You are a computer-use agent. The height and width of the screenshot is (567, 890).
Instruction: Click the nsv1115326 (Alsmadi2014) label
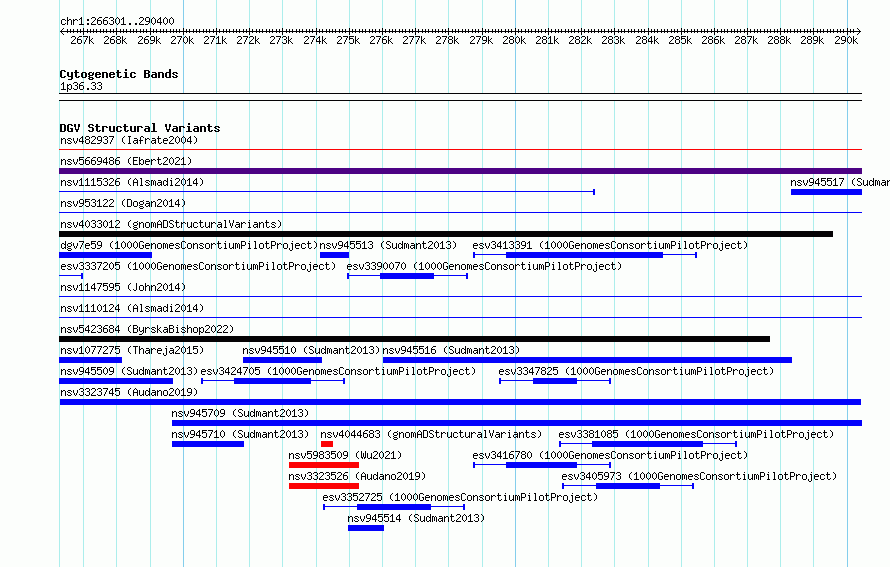tap(132, 182)
